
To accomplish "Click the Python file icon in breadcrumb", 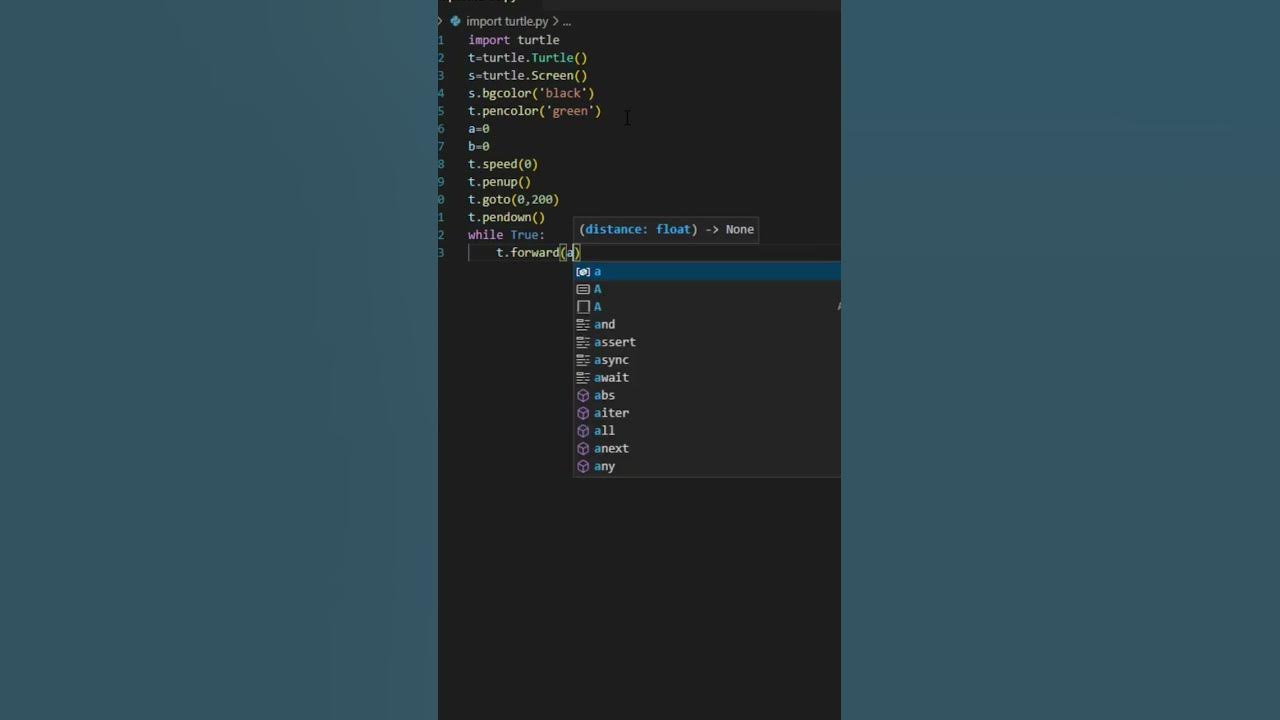I will tap(455, 21).
